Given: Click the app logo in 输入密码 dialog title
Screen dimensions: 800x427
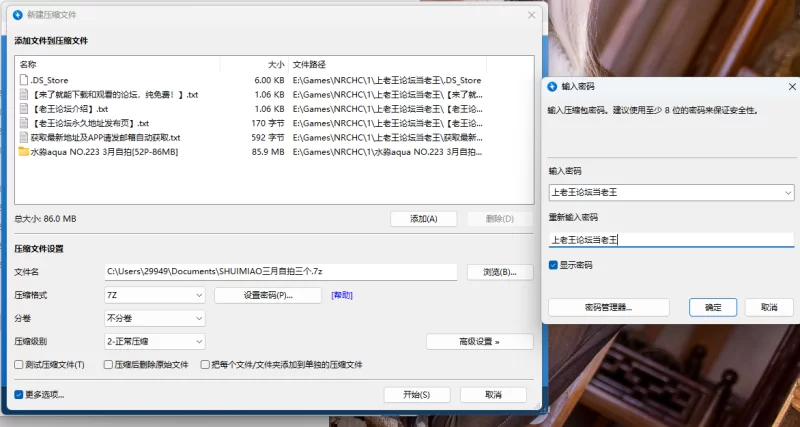Looking at the screenshot, I should [552, 87].
